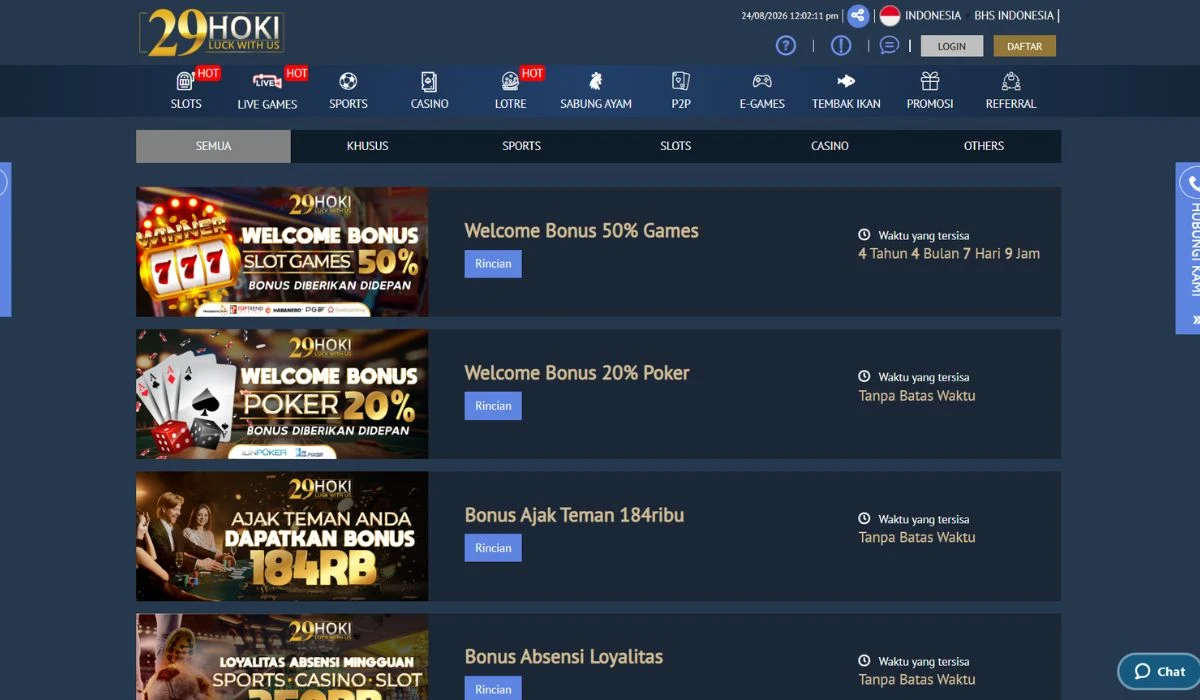Click the Welcome Bonus Poker 20% banner
1200x700 pixels.
click(282, 394)
